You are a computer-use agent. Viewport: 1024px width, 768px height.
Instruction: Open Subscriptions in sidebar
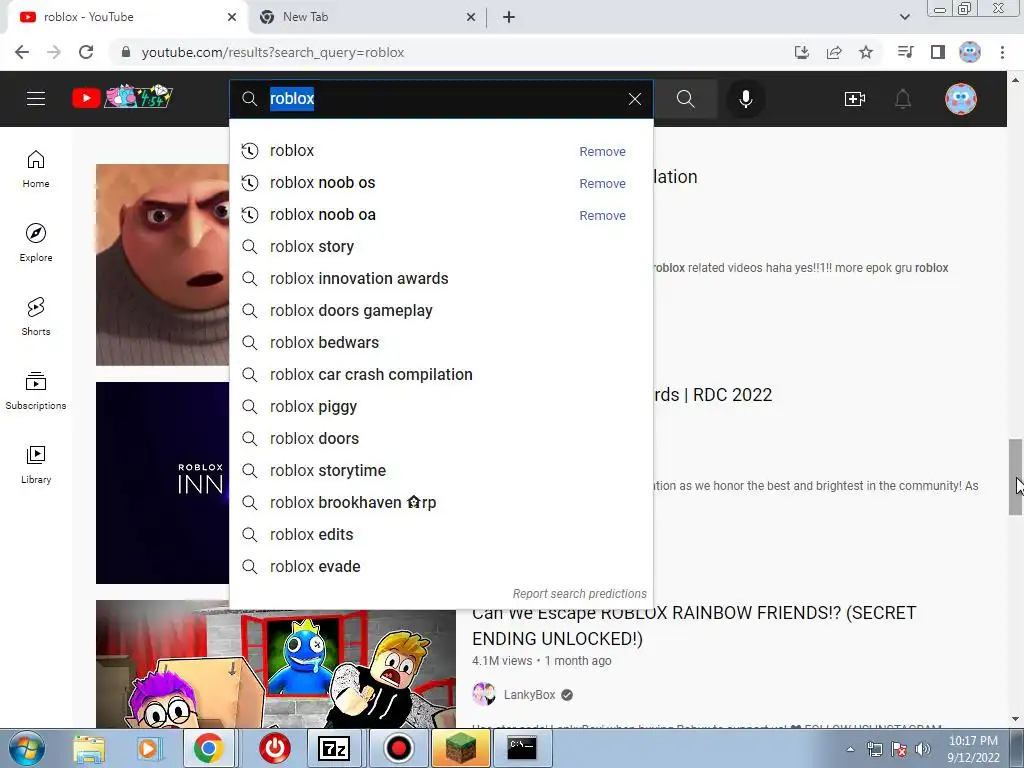[x=36, y=391]
